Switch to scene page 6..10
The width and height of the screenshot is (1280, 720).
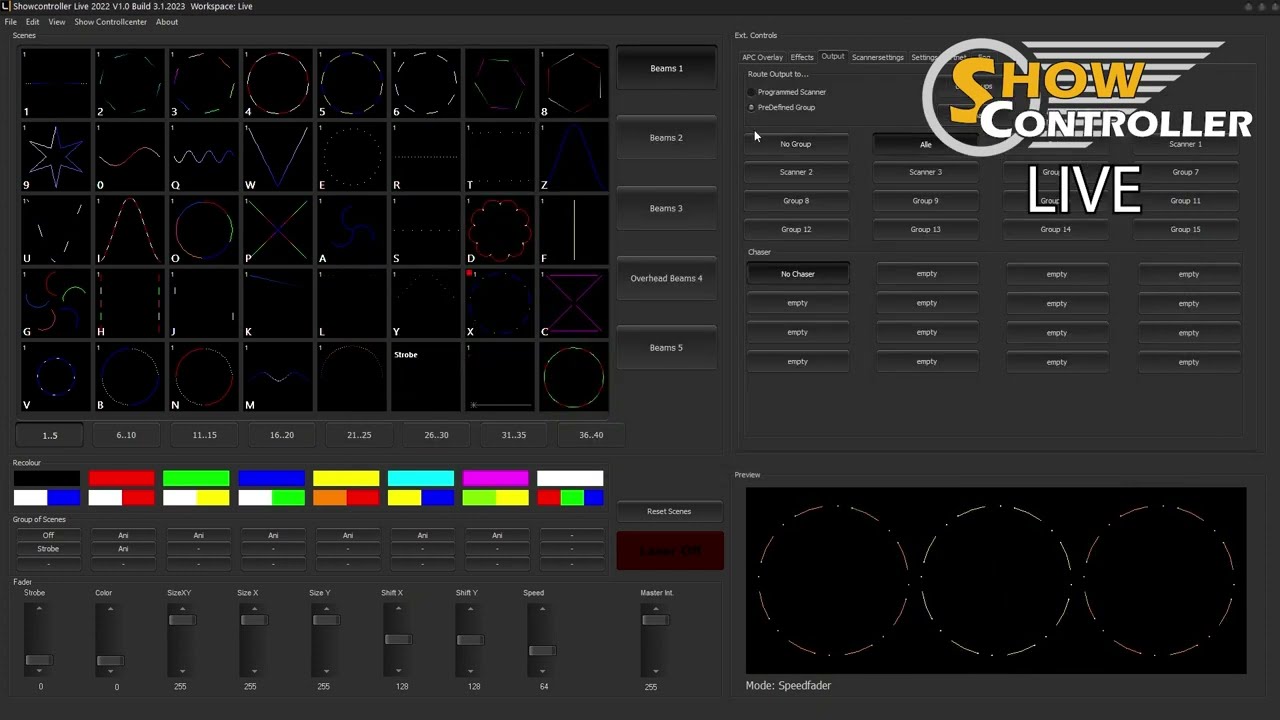pos(126,435)
